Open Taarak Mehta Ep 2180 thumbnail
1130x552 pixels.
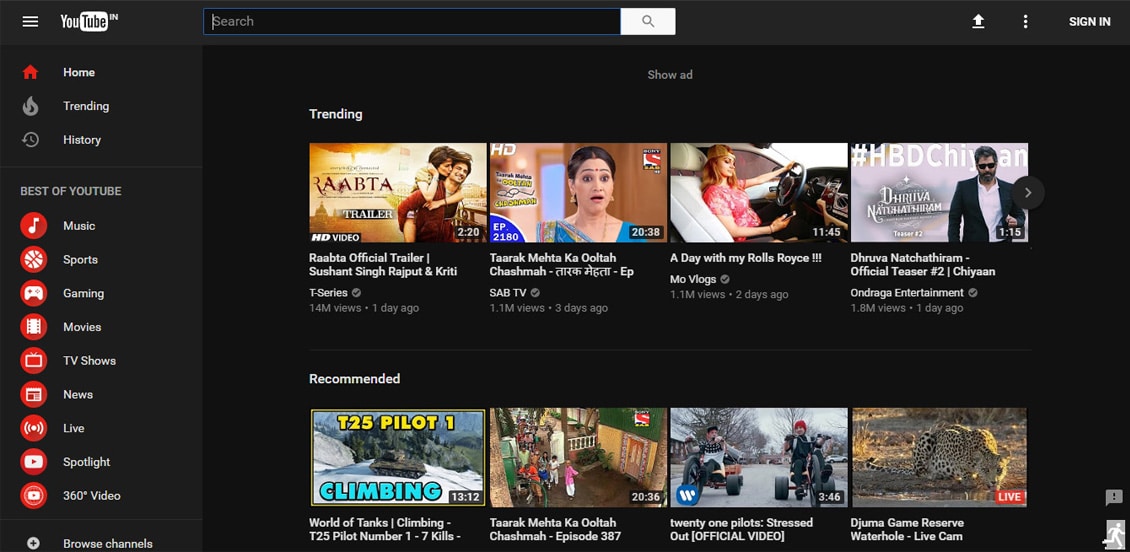click(578, 192)
